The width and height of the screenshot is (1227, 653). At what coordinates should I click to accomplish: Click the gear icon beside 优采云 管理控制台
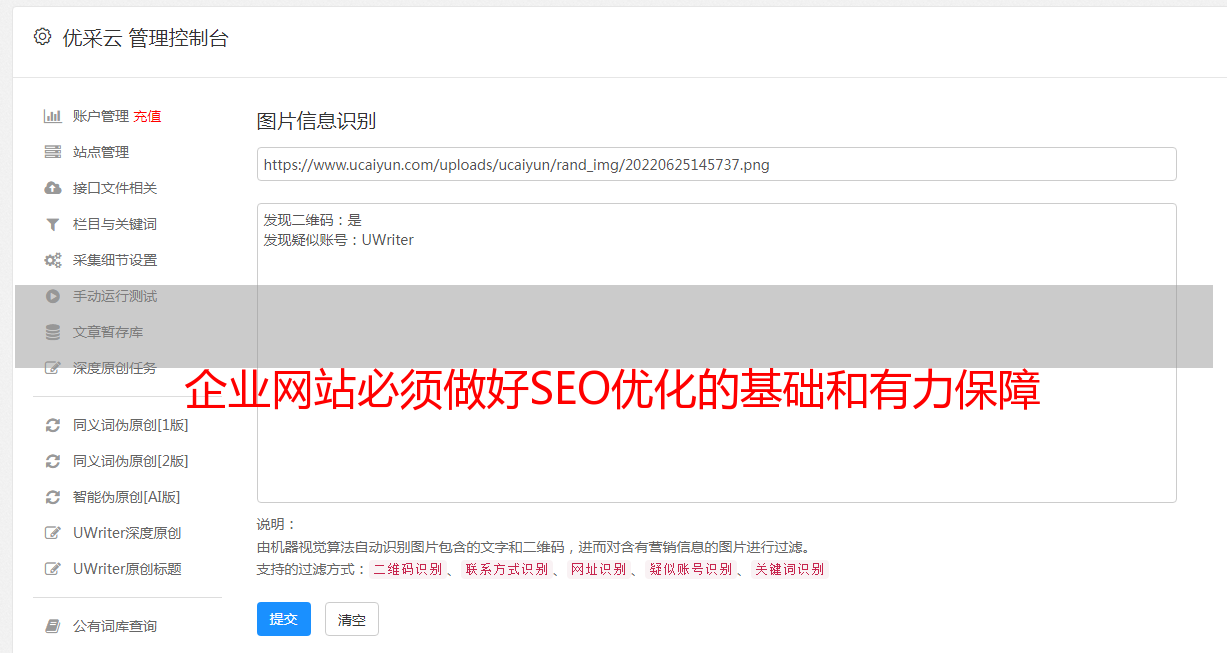[42, 37]
